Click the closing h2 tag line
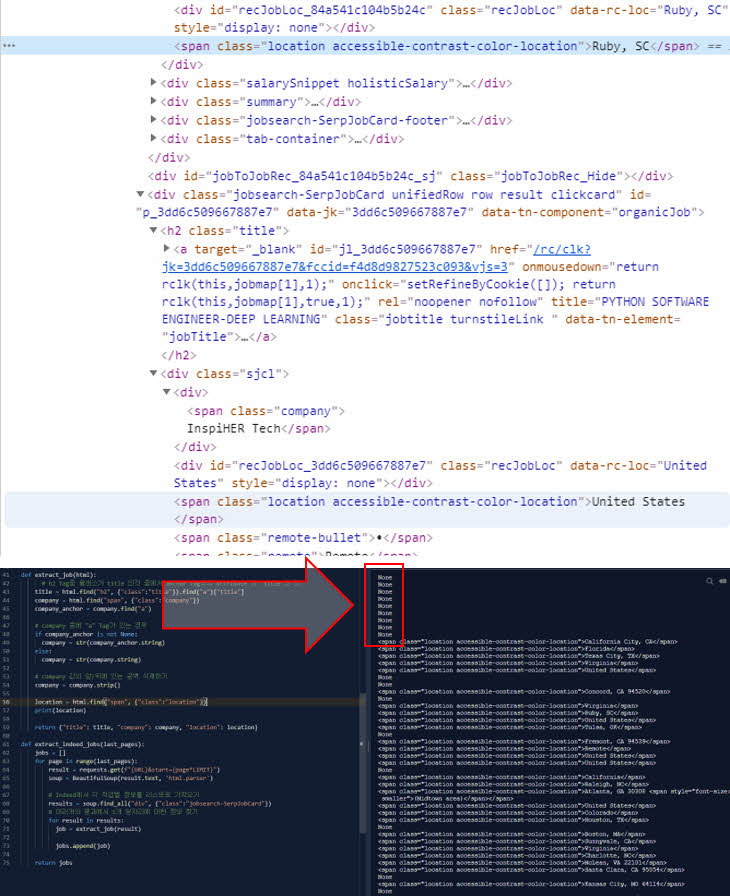 tap(179, 355)
